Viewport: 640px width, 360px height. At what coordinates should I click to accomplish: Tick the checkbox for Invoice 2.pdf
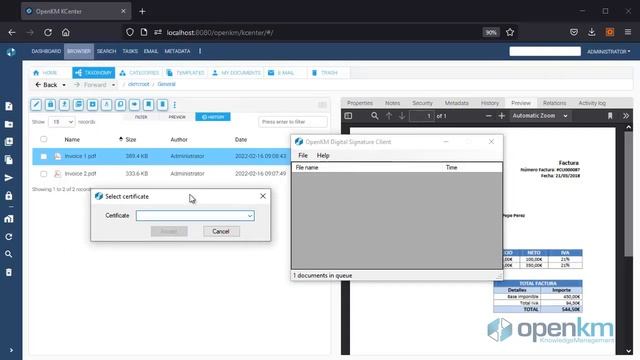pos(44,173)
